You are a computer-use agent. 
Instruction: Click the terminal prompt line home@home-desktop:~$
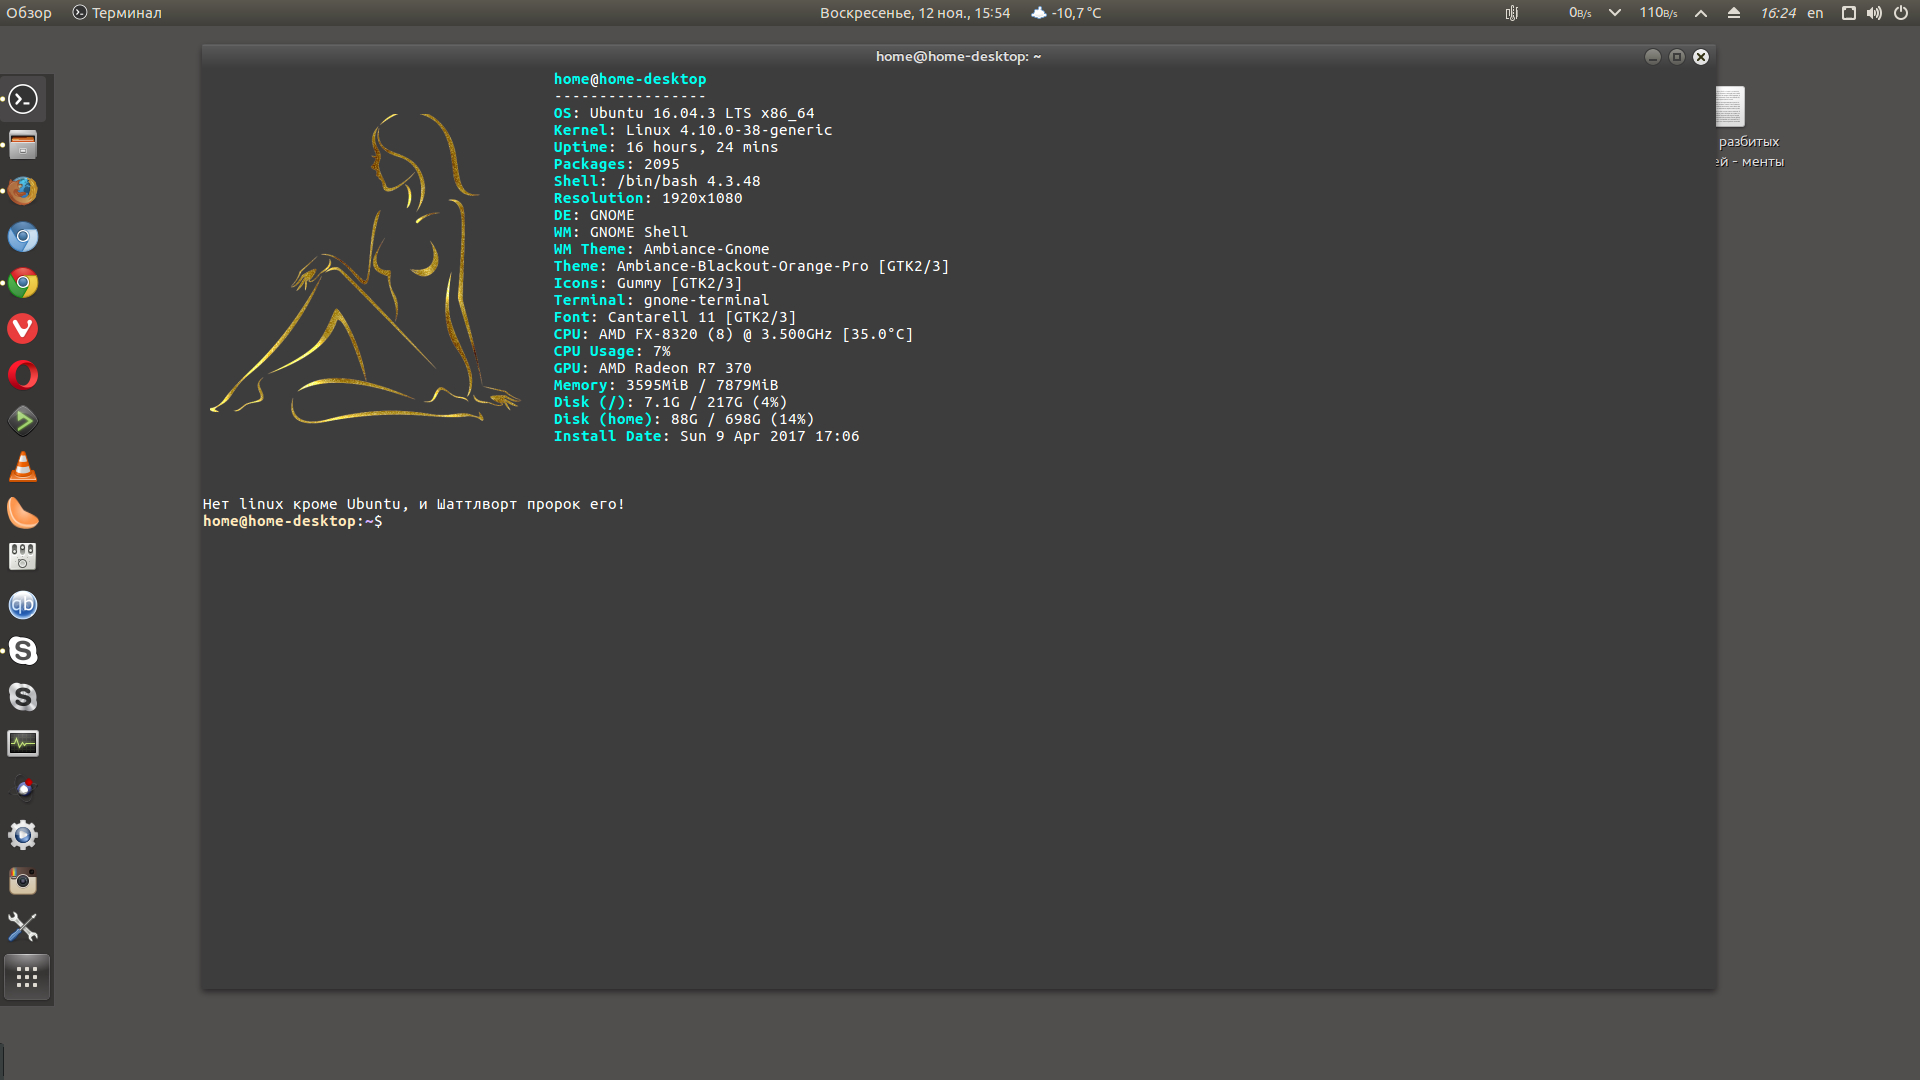coord(293,521)
